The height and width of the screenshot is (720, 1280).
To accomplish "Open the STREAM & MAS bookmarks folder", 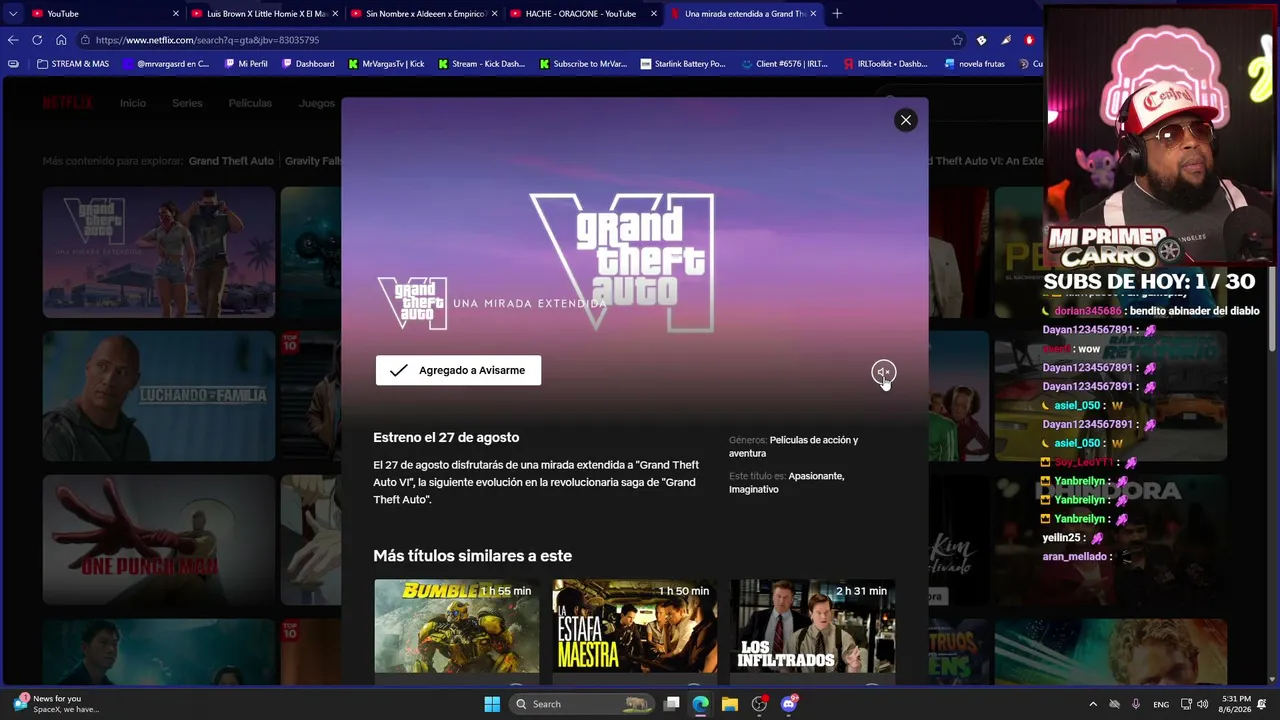I will pos(73,64).
